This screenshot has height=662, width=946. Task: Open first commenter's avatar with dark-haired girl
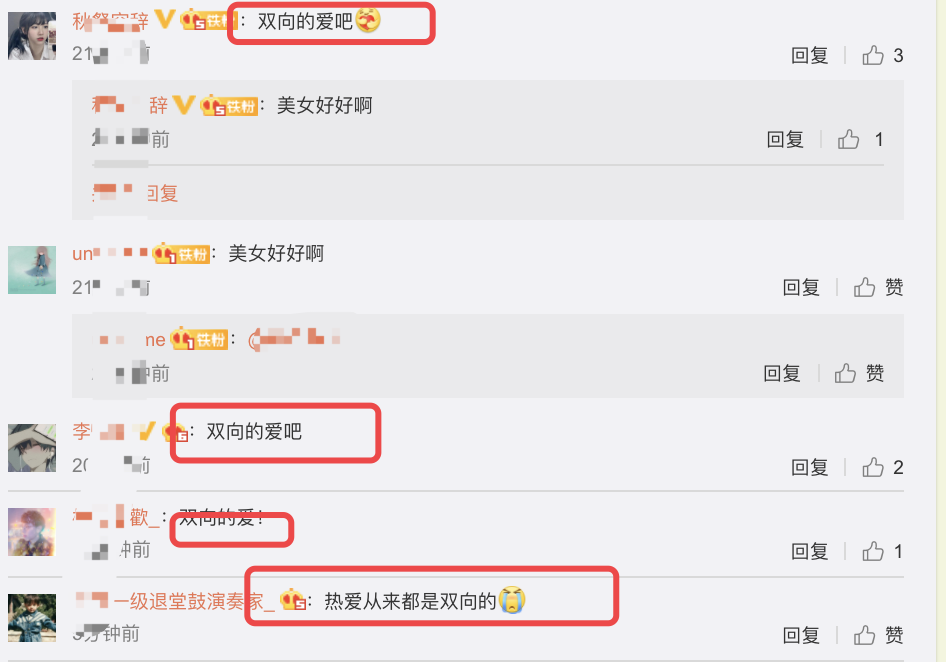click(32, 36)
